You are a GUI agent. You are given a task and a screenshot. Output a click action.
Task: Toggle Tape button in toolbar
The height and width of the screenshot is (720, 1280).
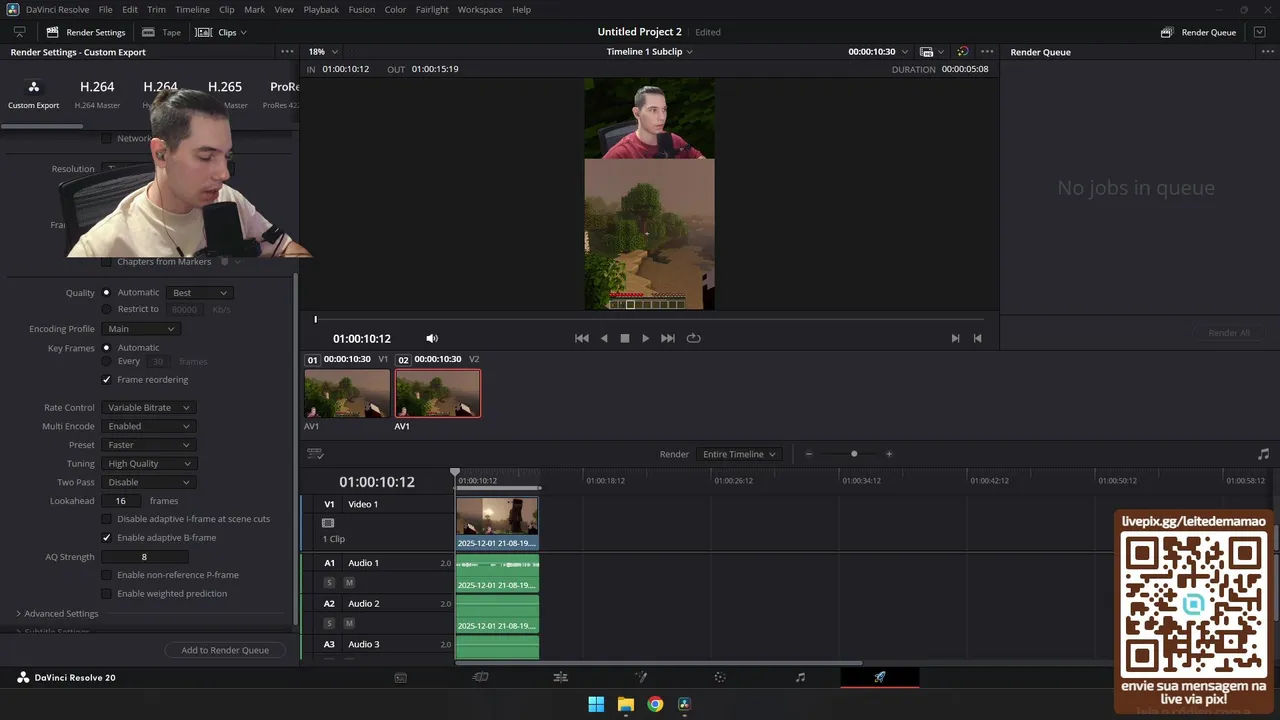[x=162, y=32]
